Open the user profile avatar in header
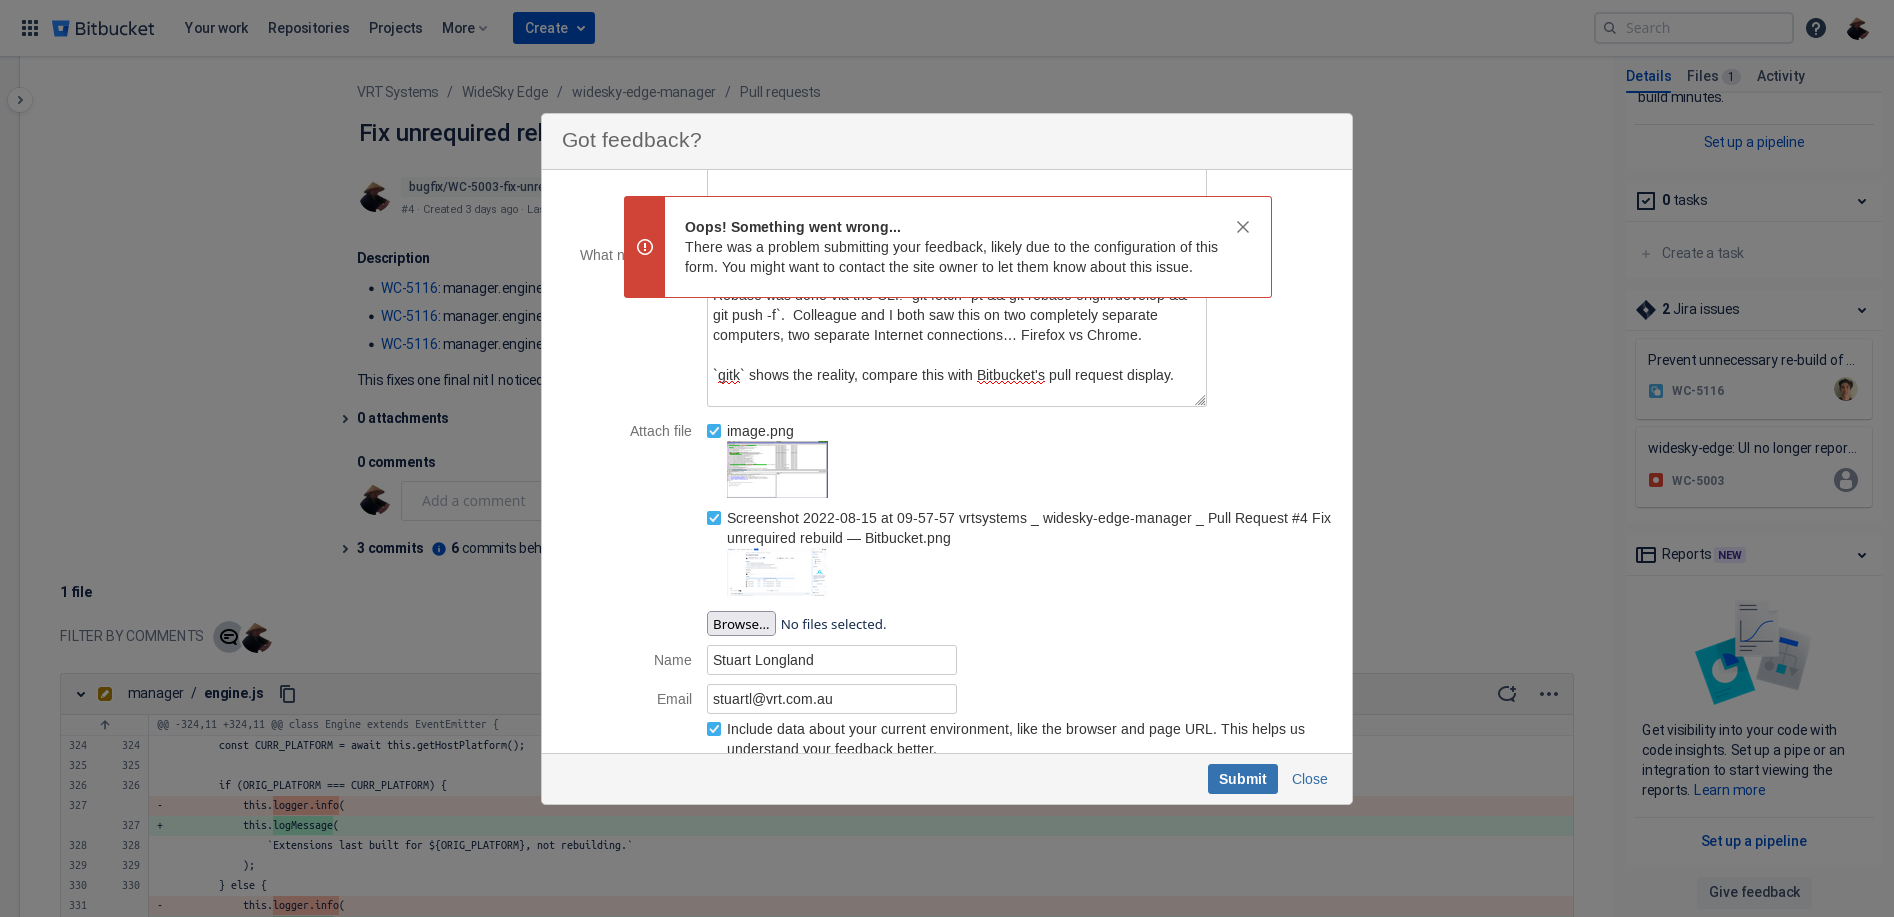This screenshot has height=917, width=1894. pos(1858,28)
